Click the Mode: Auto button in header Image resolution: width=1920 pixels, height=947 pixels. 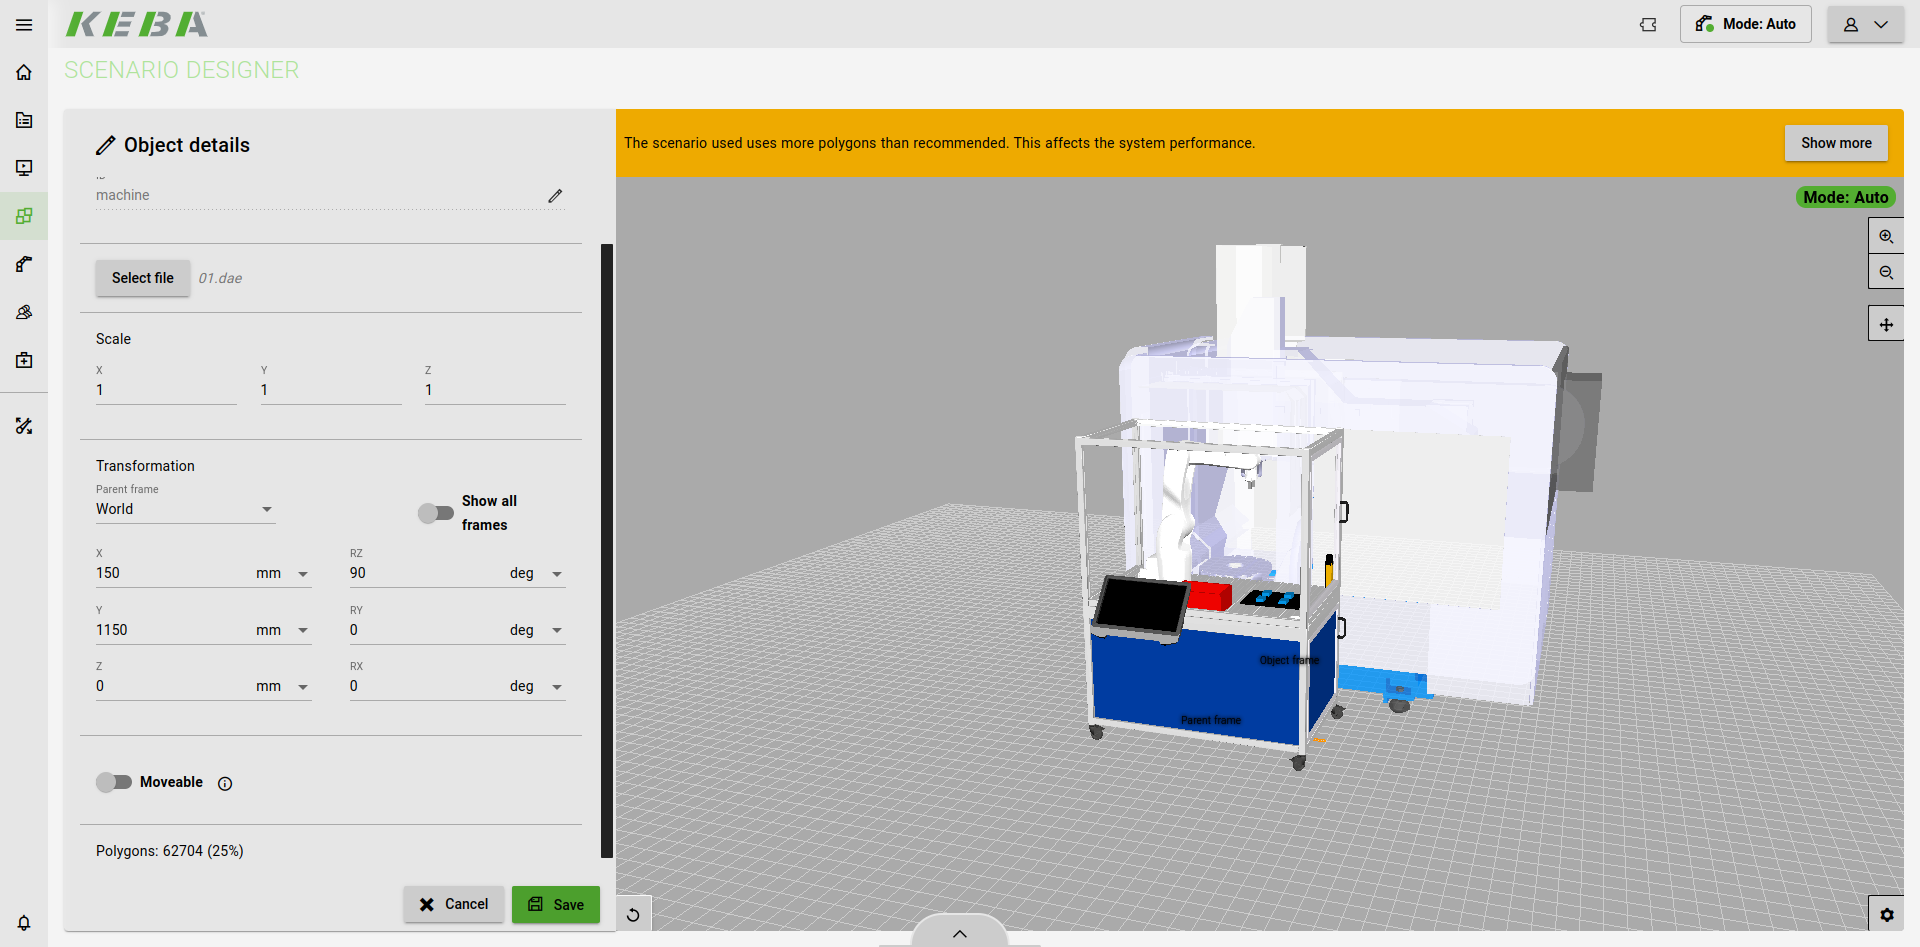(x=1745, y=25)
